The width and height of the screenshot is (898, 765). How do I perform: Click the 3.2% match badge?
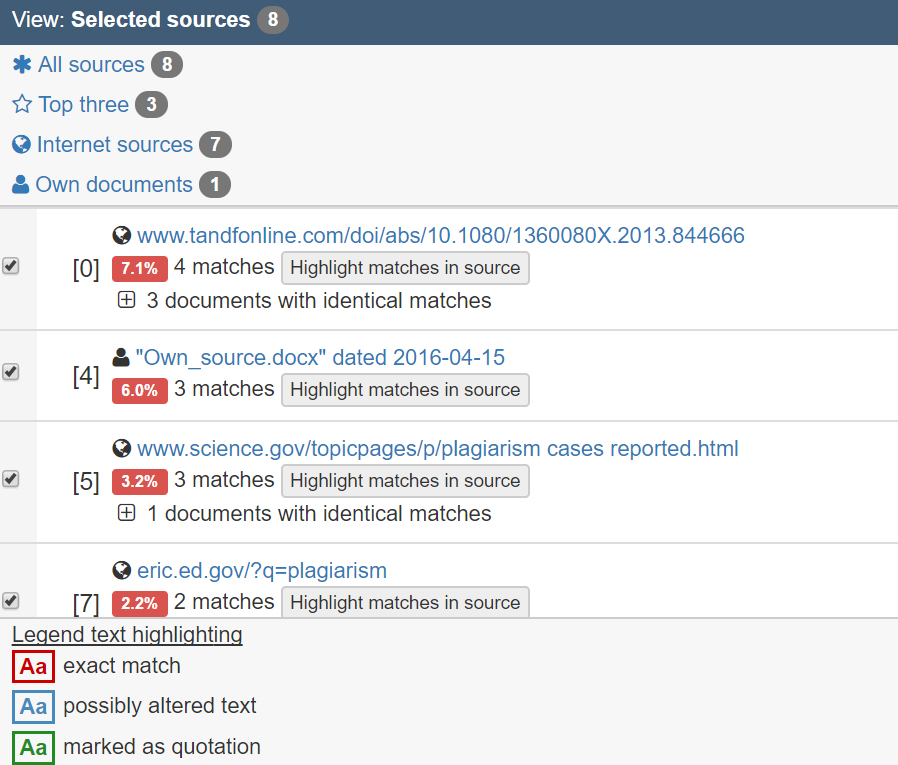pyautogui.click(x=140, y=482)
